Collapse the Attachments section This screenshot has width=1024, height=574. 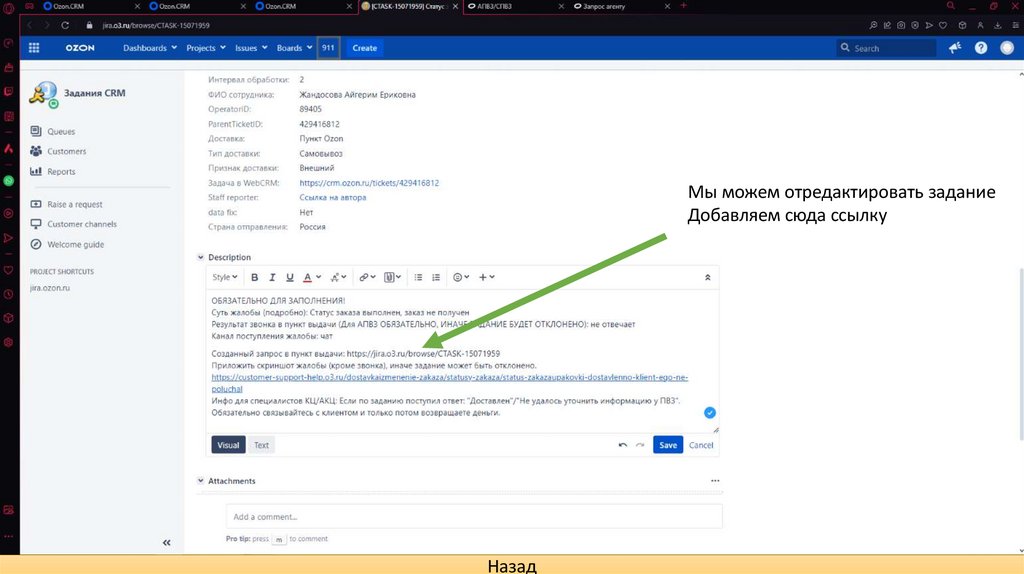[200, 481]
